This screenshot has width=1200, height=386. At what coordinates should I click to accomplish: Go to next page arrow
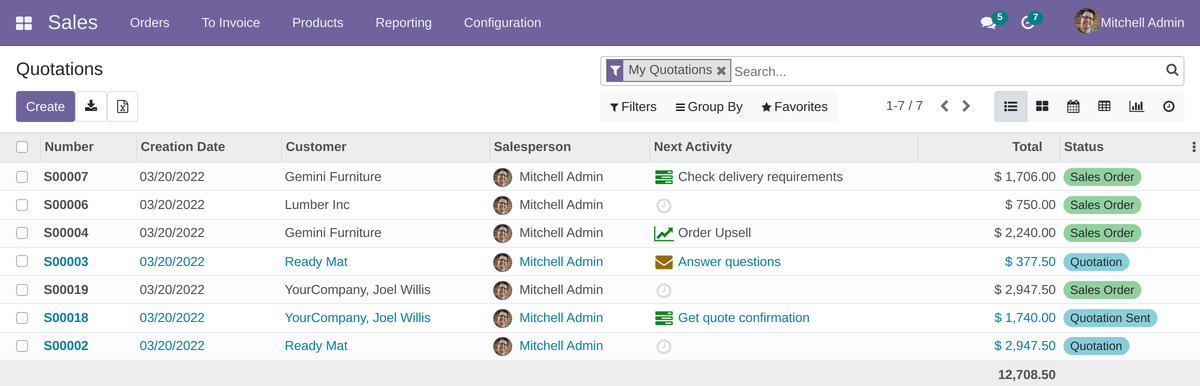(x=966, y=106)
